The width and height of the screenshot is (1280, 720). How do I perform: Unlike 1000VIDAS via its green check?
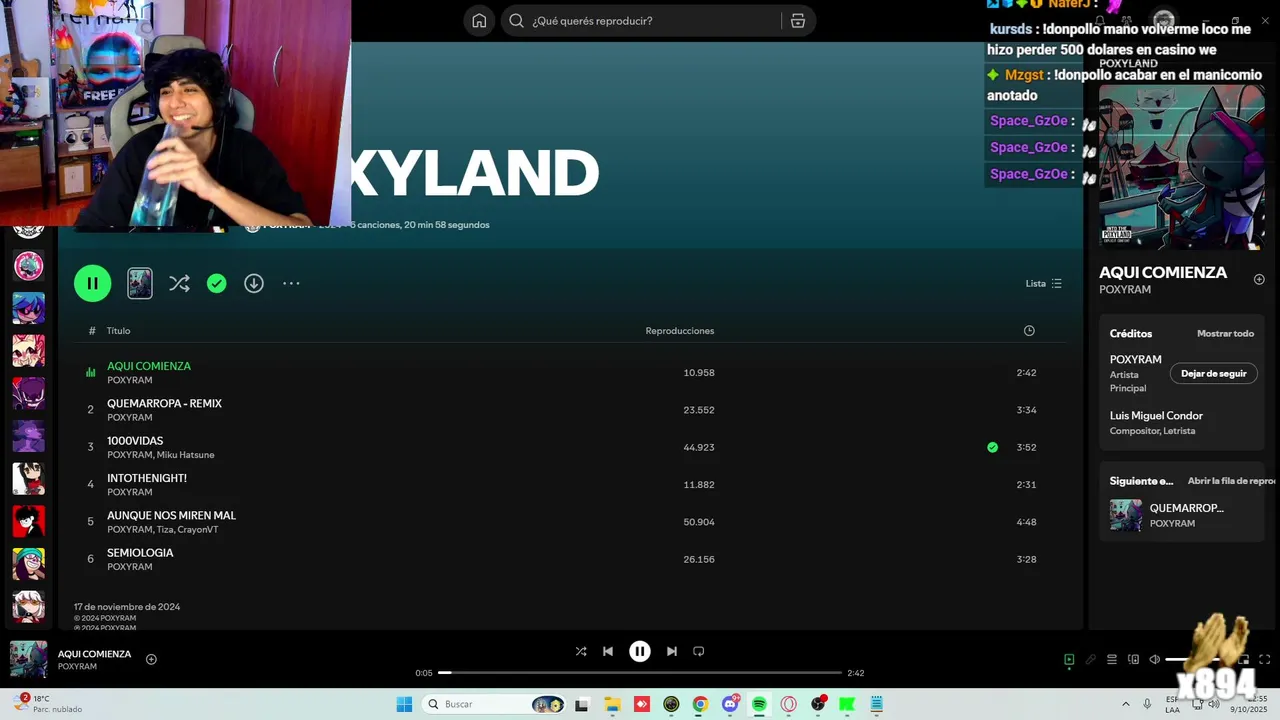(992, 447)
